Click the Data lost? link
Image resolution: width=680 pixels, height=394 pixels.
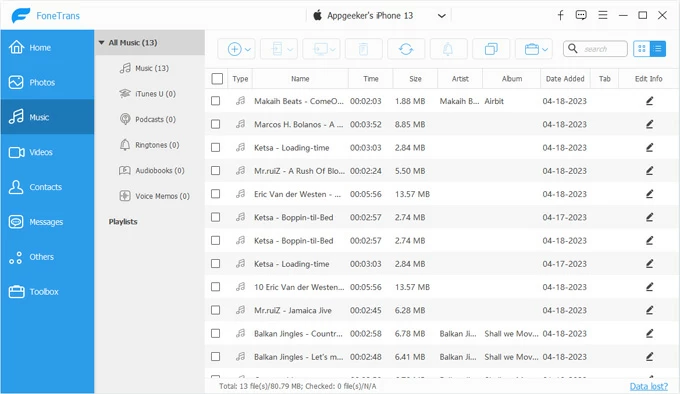pos(649,386)
